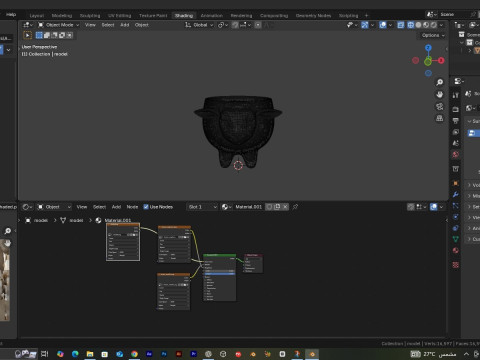Open the Object Mode dropdown
This screenshot has width=480, height=360.
pyautogui.click(x=59, y=25)
